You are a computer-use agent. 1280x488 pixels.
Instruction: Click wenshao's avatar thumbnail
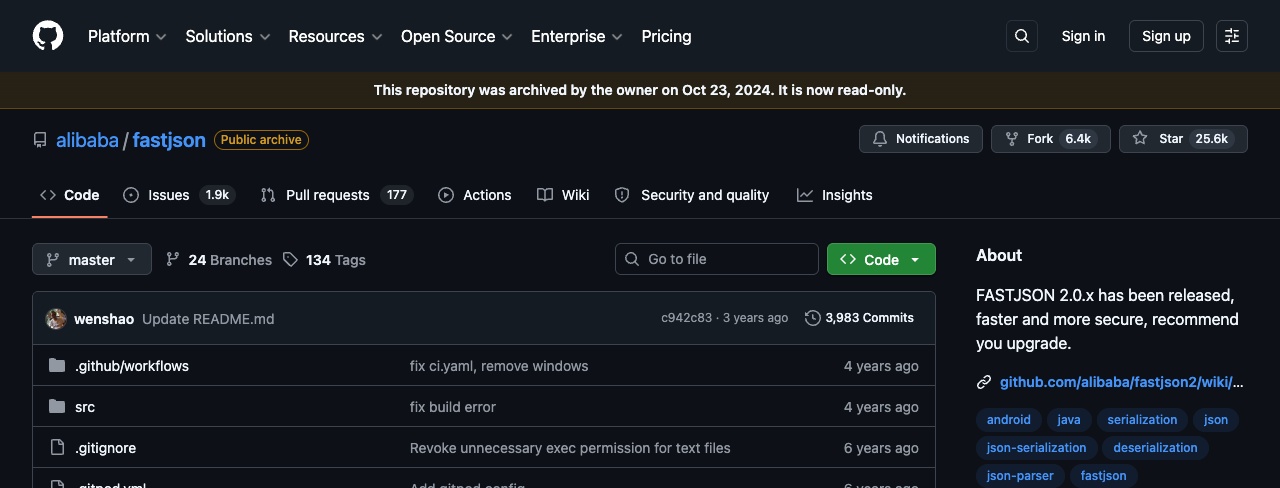56,318
